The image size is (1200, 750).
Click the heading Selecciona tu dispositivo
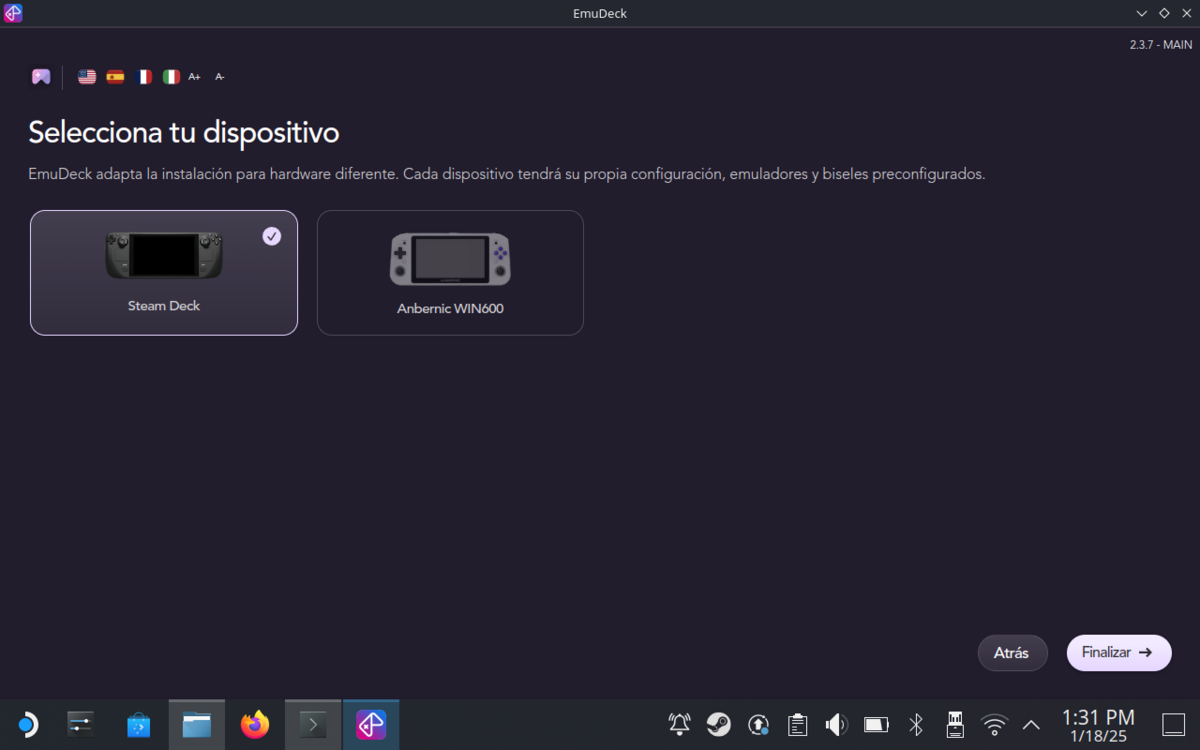pyautogui.click(x=184, y=132)
